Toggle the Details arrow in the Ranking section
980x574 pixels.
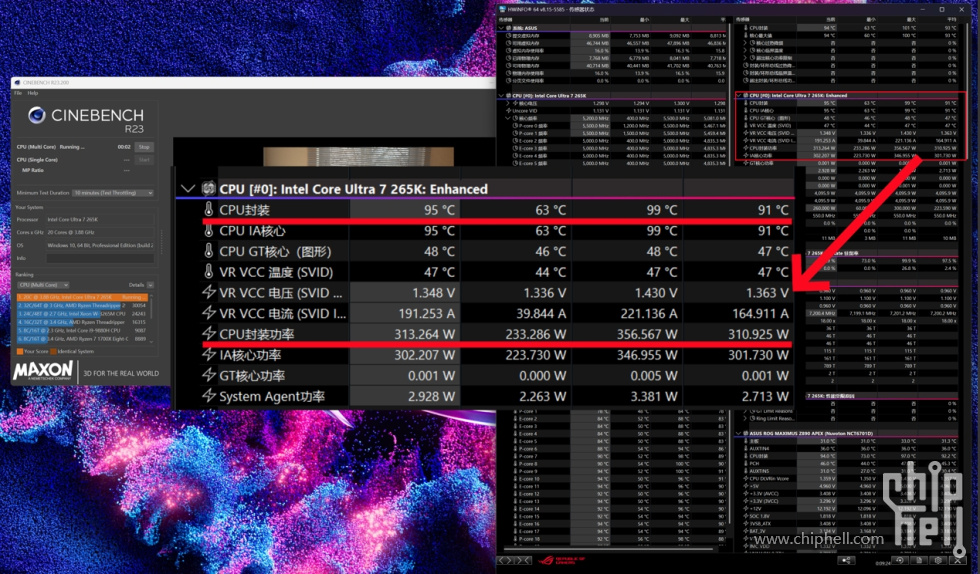click(x=151, y=285)
